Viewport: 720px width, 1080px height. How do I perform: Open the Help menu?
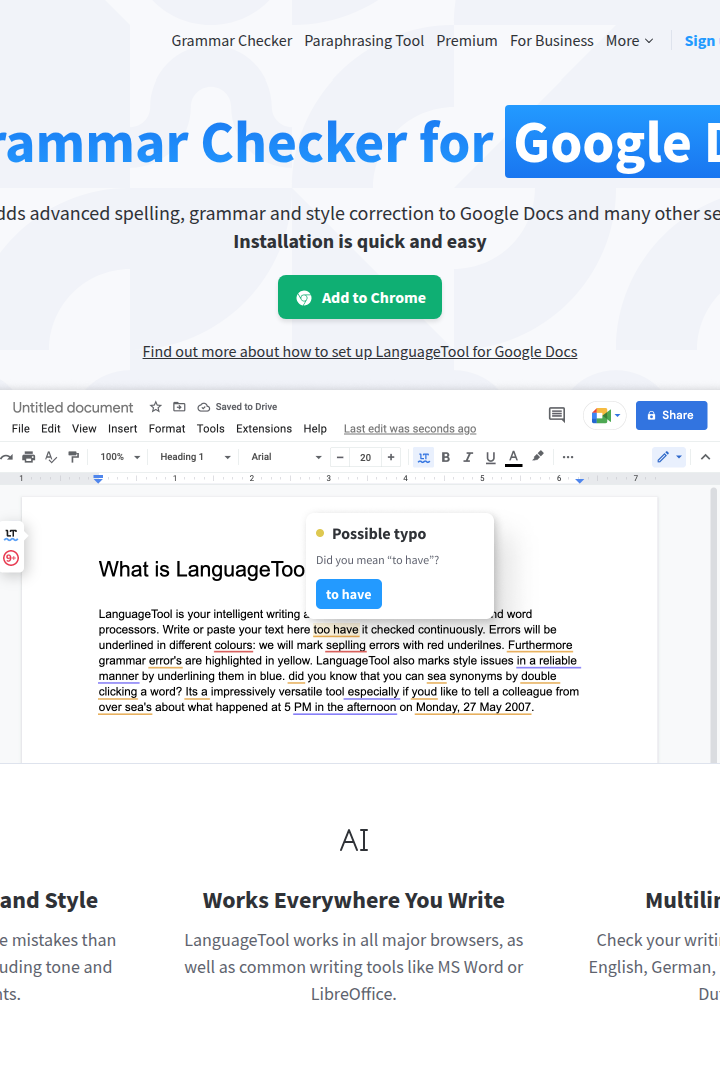click(x=315, y=428)
